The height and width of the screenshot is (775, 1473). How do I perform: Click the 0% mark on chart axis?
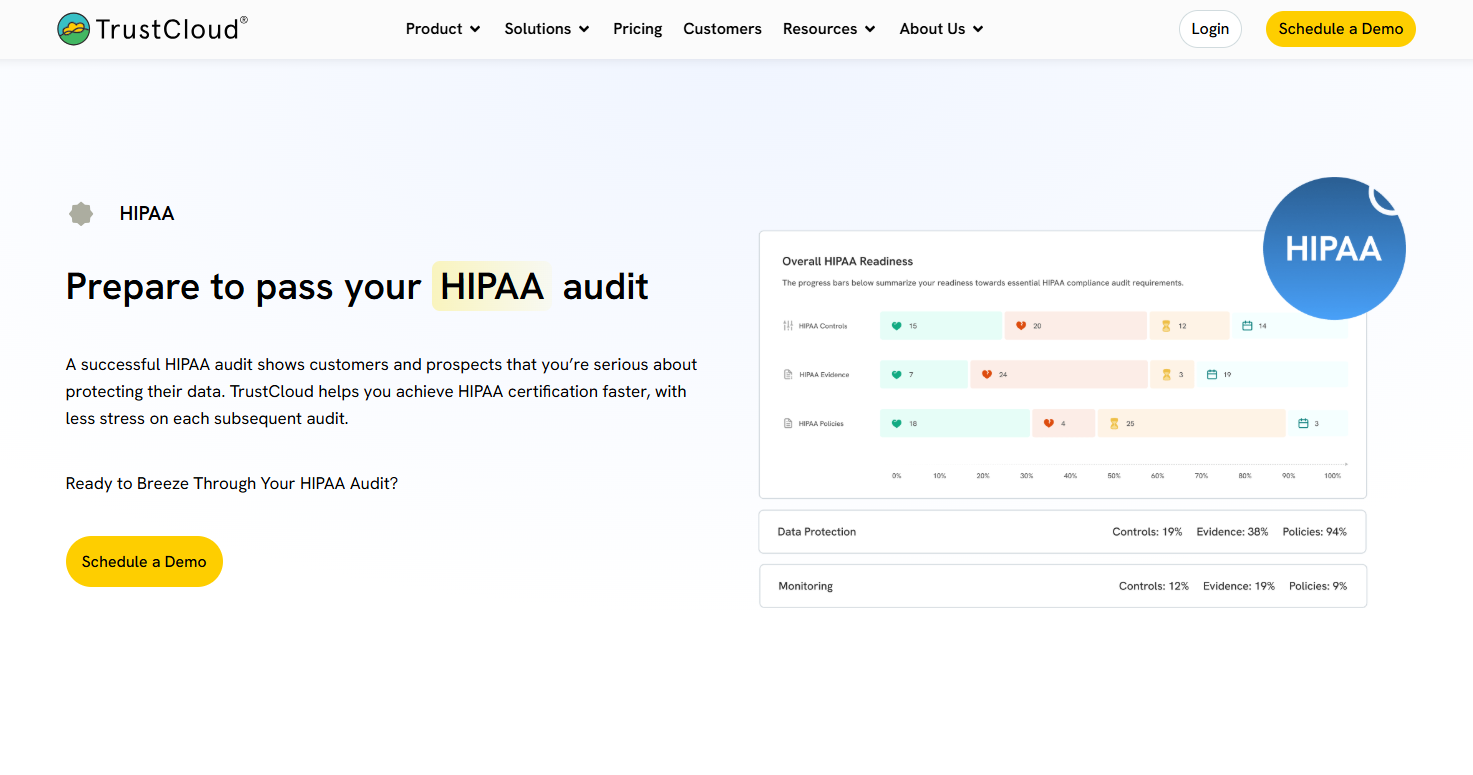(897, 476)
